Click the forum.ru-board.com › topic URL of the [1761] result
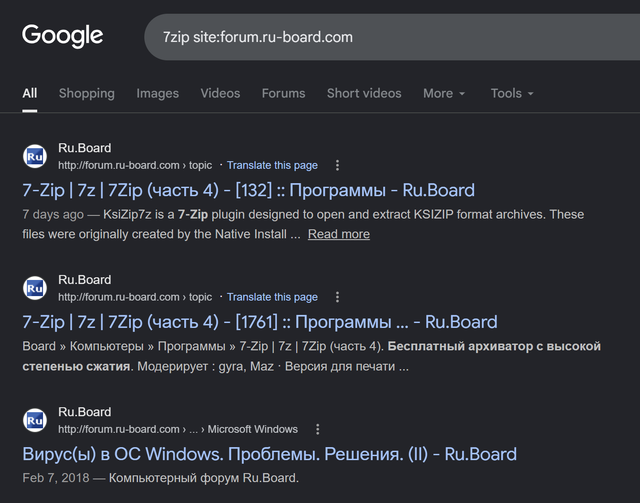Image resolution: width=640 pixels, height=503 pixels. coord(135,297)
